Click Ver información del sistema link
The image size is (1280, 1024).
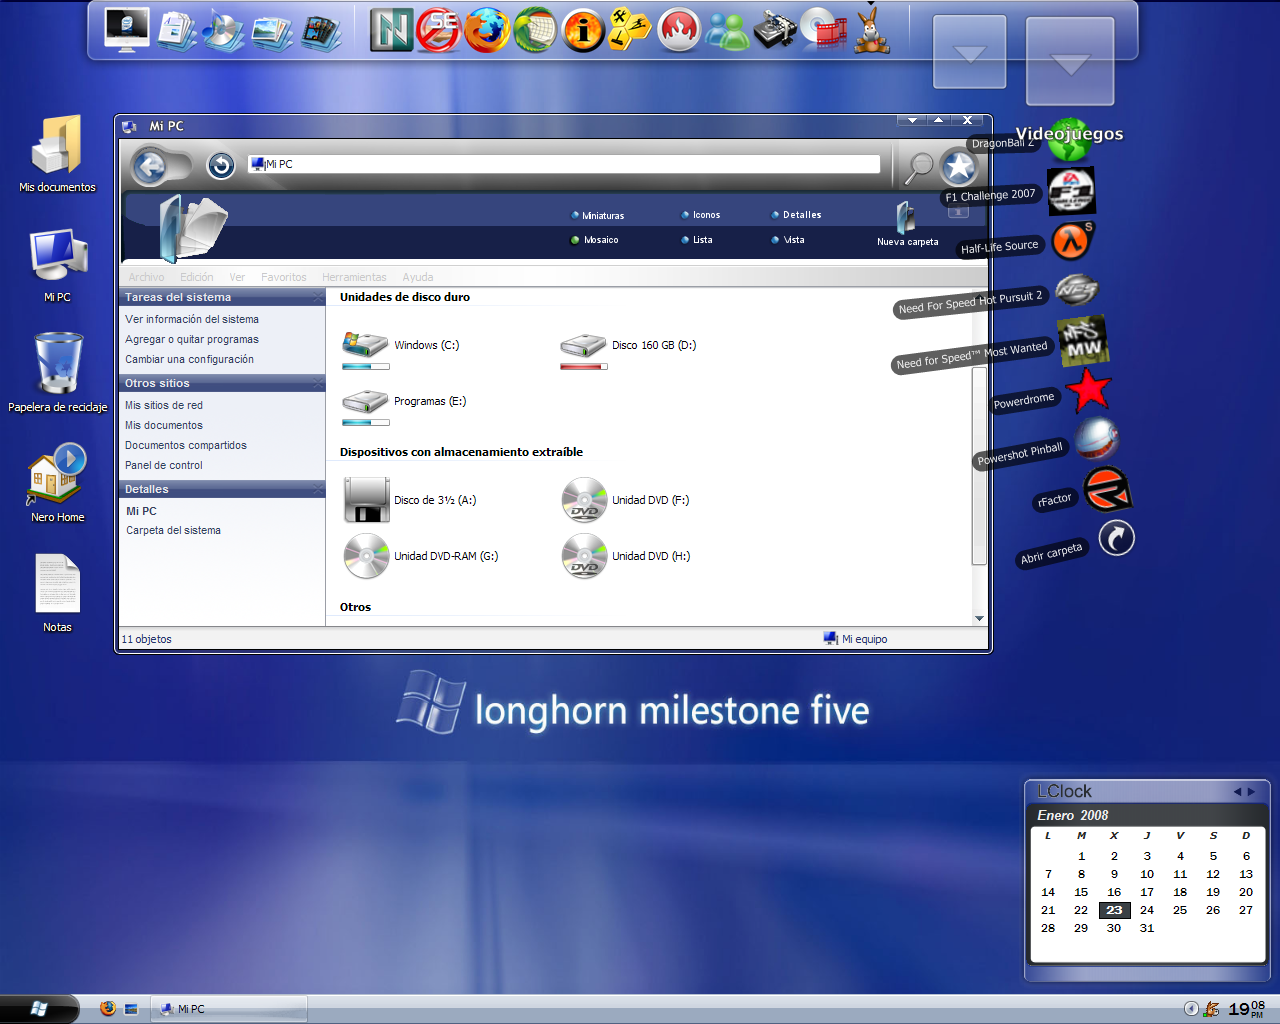(x=192, y=320)
